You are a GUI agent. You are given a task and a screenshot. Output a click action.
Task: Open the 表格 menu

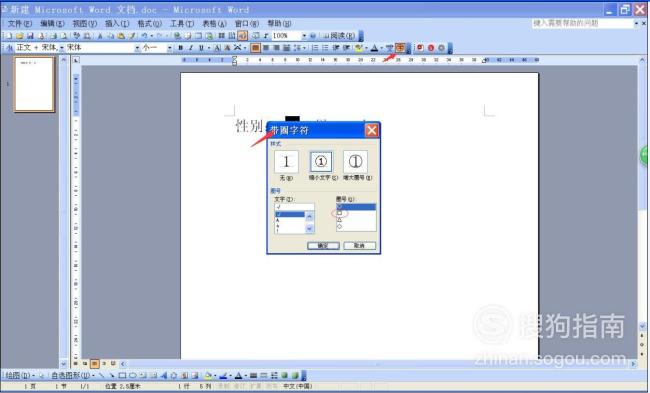click(x=214, y=24)
